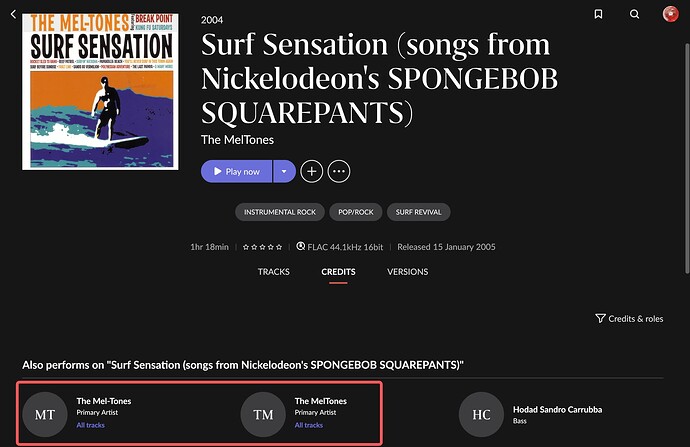This screenshot has width=690, height=447.
Task: Open The MelTones artist link under title
Action: click(237, 139)
